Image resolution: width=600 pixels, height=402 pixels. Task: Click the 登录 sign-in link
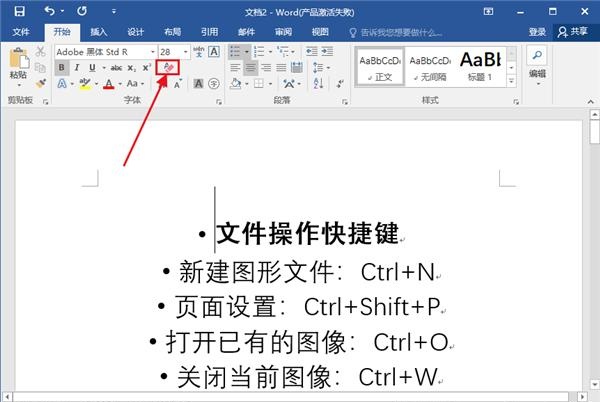(537, 32)
